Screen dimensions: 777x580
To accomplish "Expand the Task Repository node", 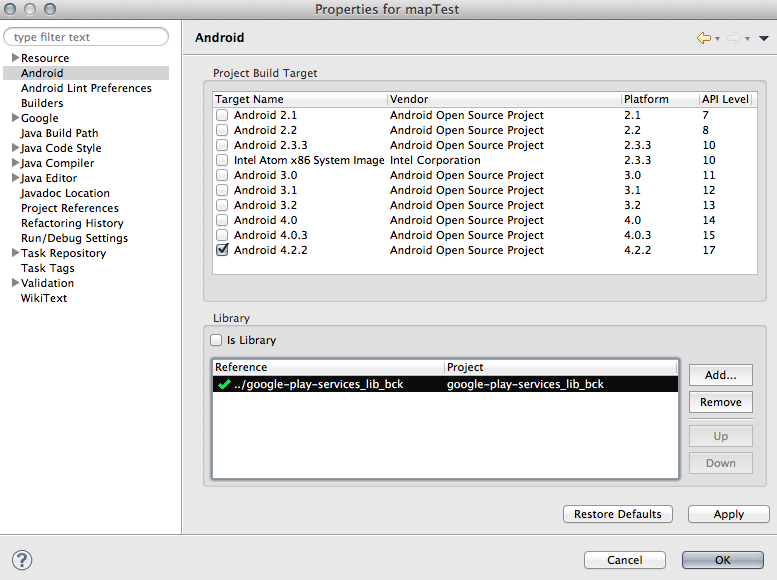I will tap(15, 253).
